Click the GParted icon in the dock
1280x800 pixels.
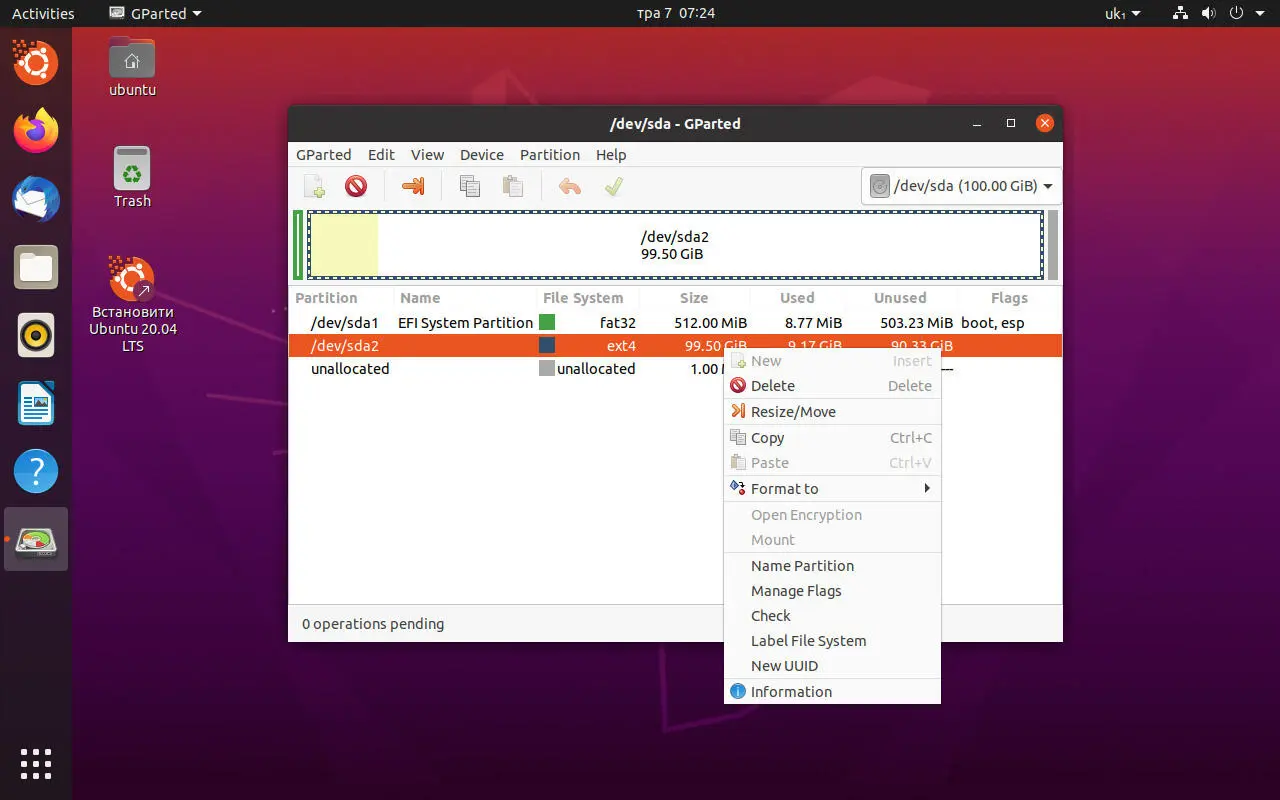36,539
